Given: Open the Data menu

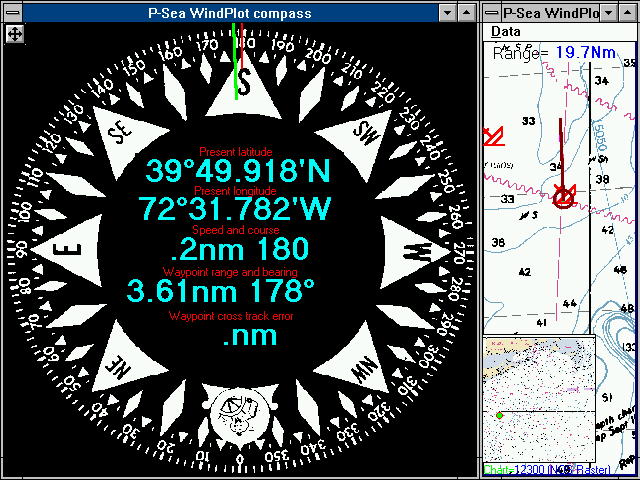Looking at the screenshot, I should pos(505,31).
